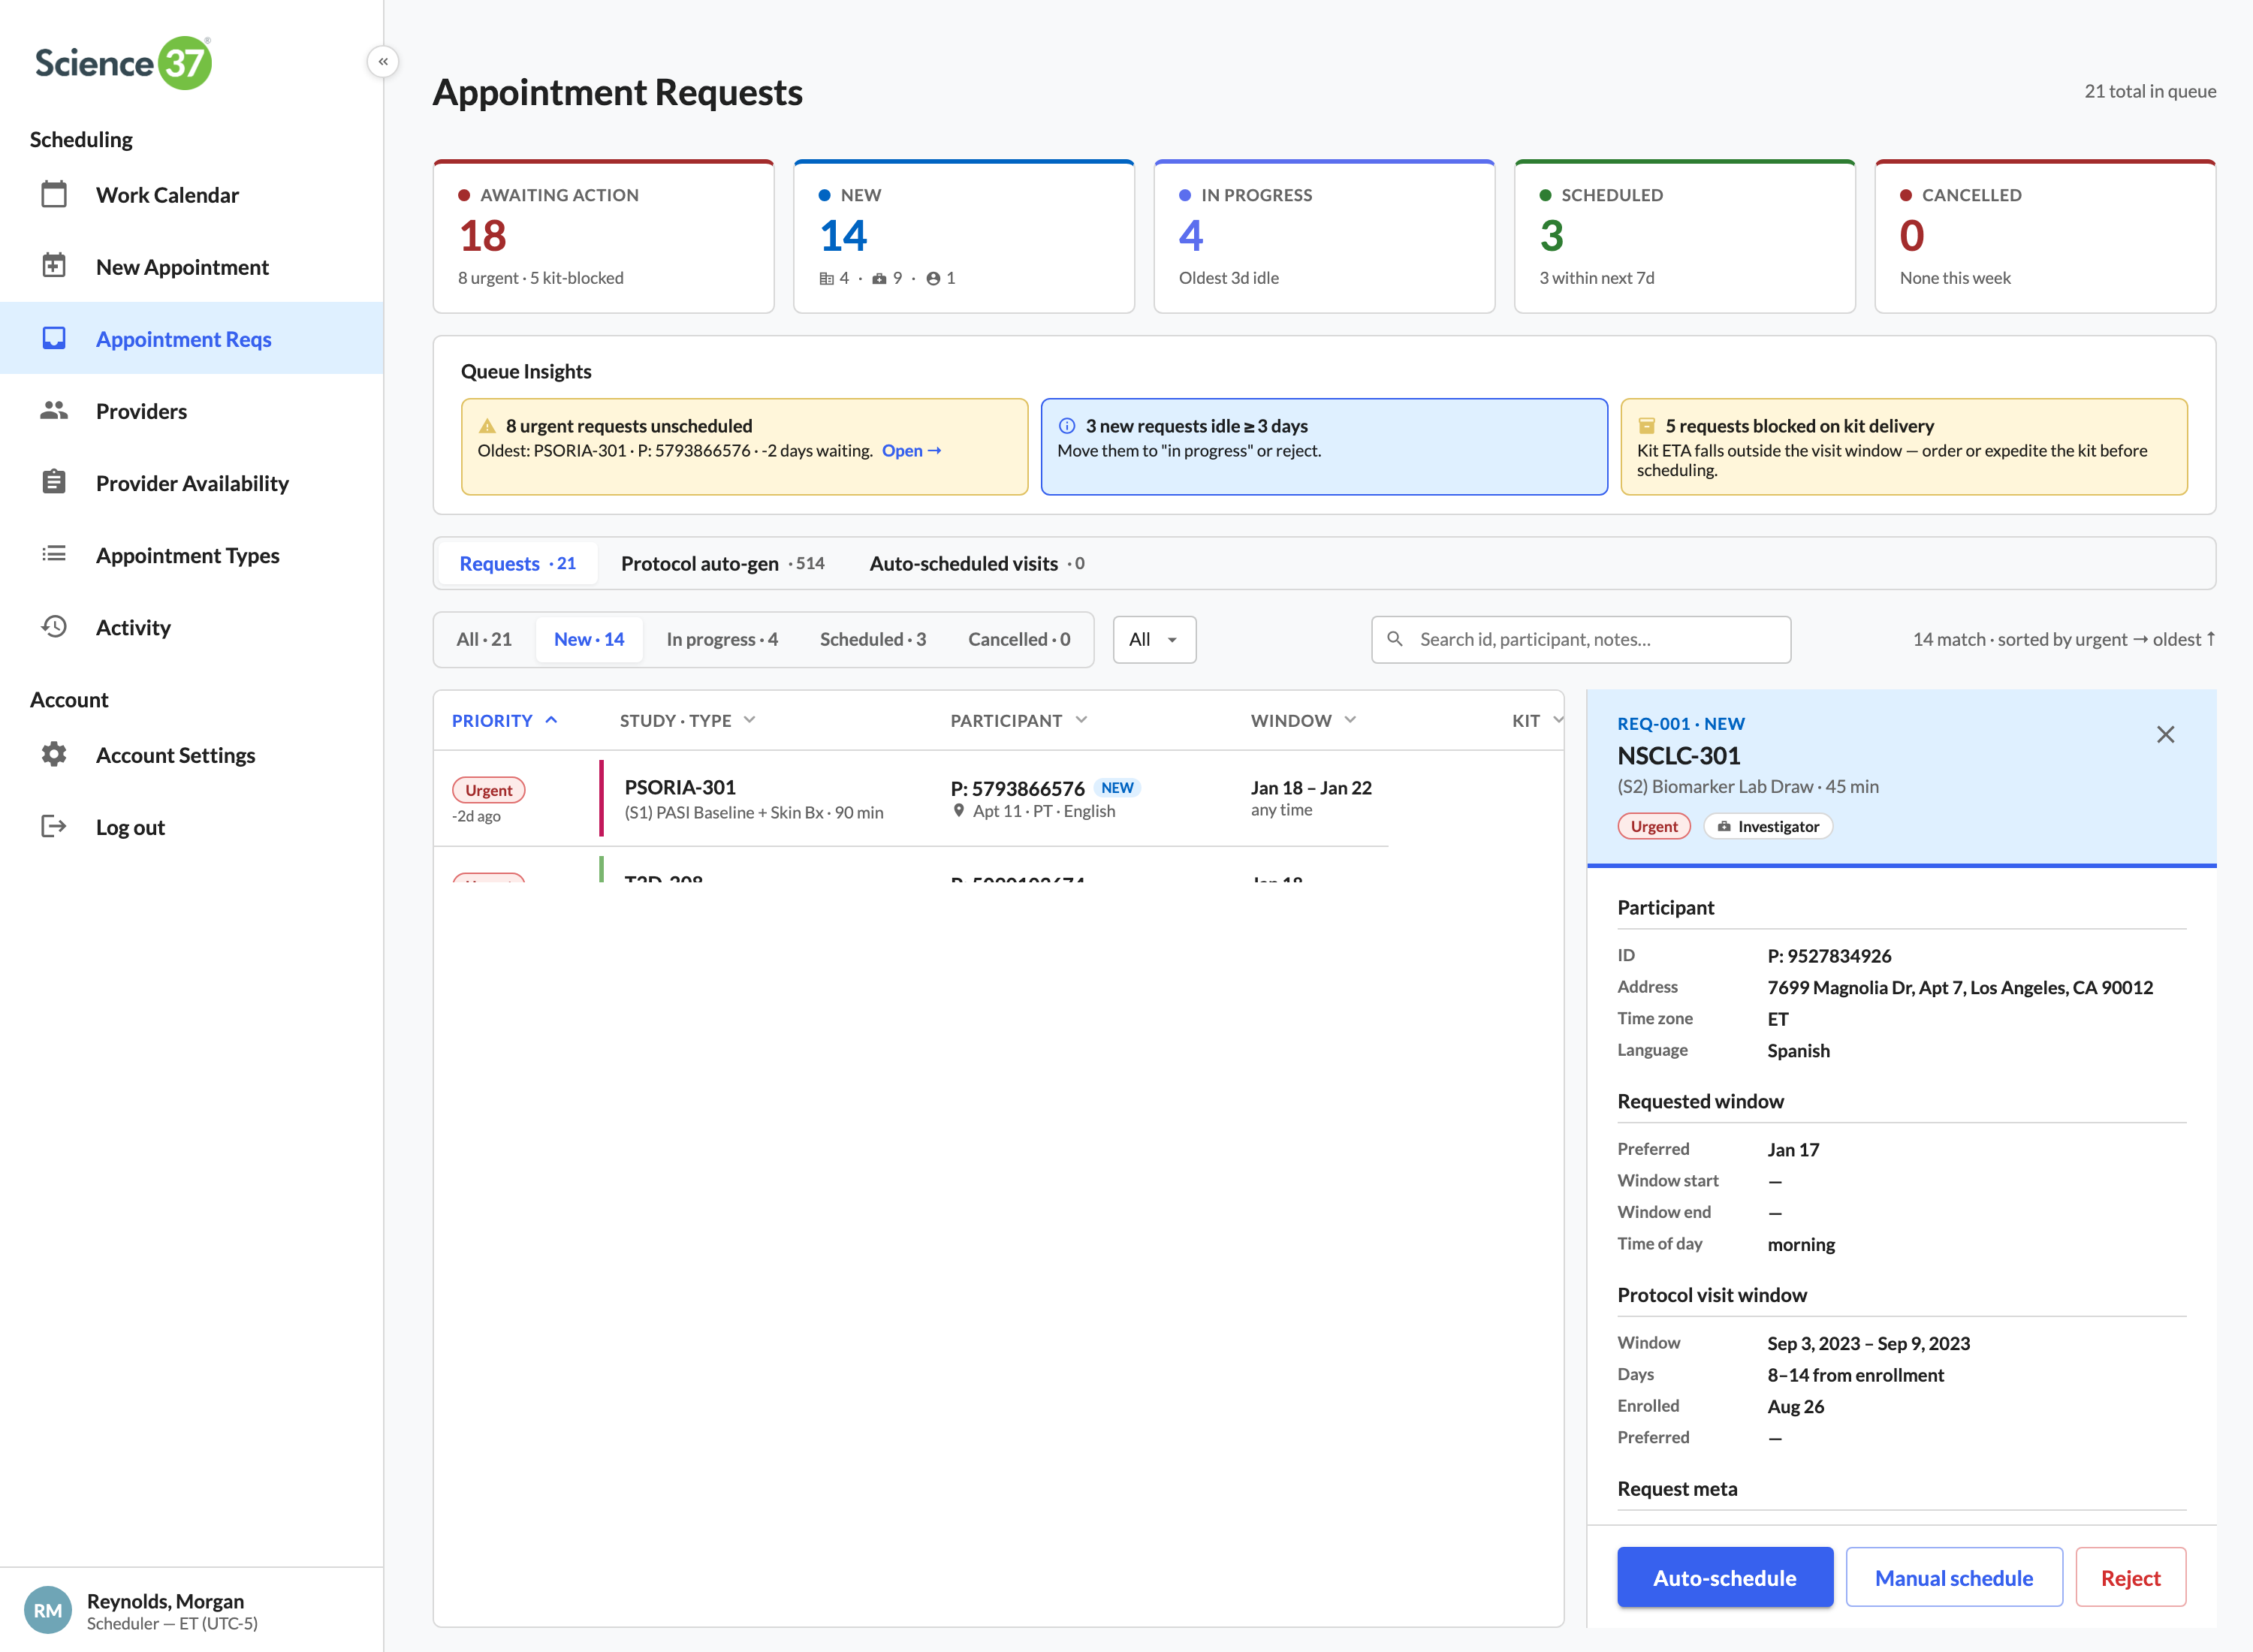
Task: Click the Investigator badge in detail panel
Action: [1768, 827]
